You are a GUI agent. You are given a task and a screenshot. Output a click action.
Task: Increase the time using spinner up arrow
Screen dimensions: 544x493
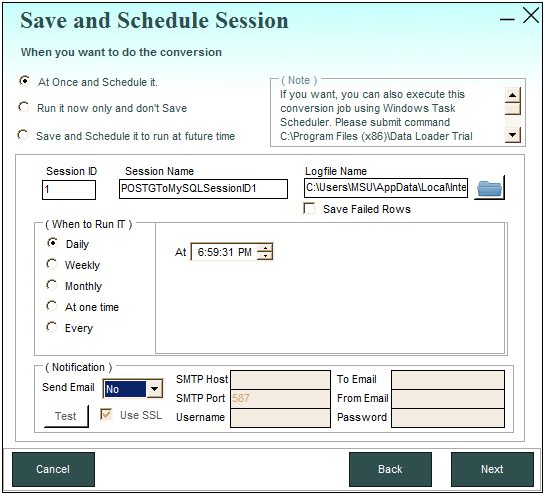click(x=265, y=248)
